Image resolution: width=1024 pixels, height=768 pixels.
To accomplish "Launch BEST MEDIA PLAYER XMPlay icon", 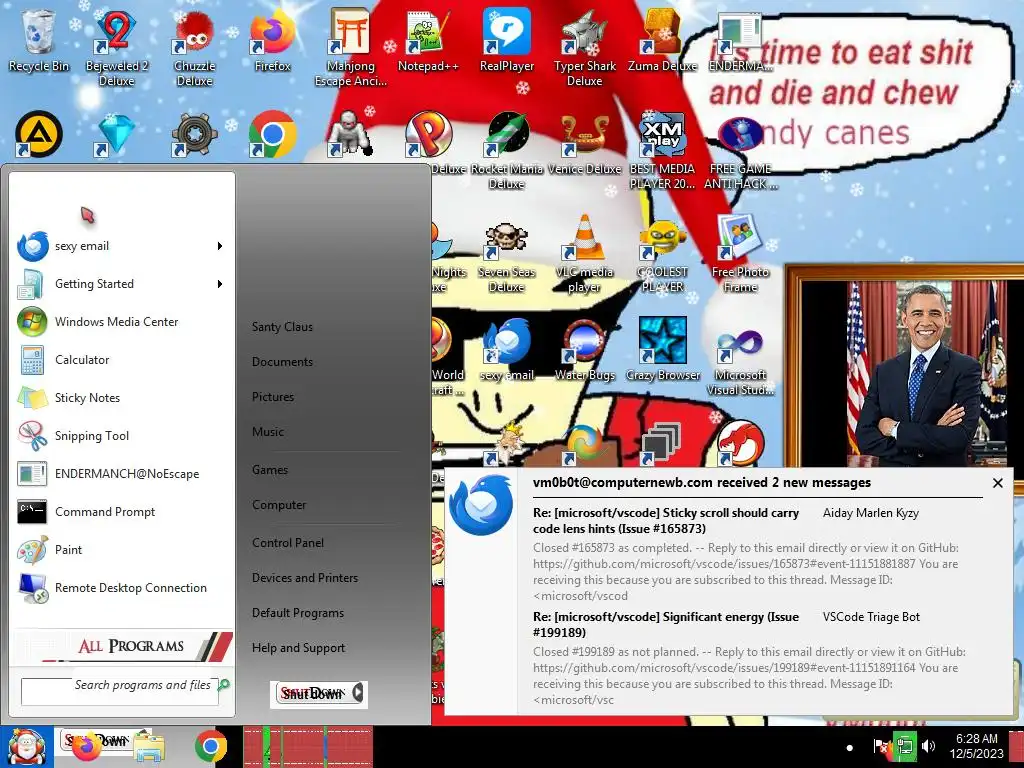I will 662,150.
